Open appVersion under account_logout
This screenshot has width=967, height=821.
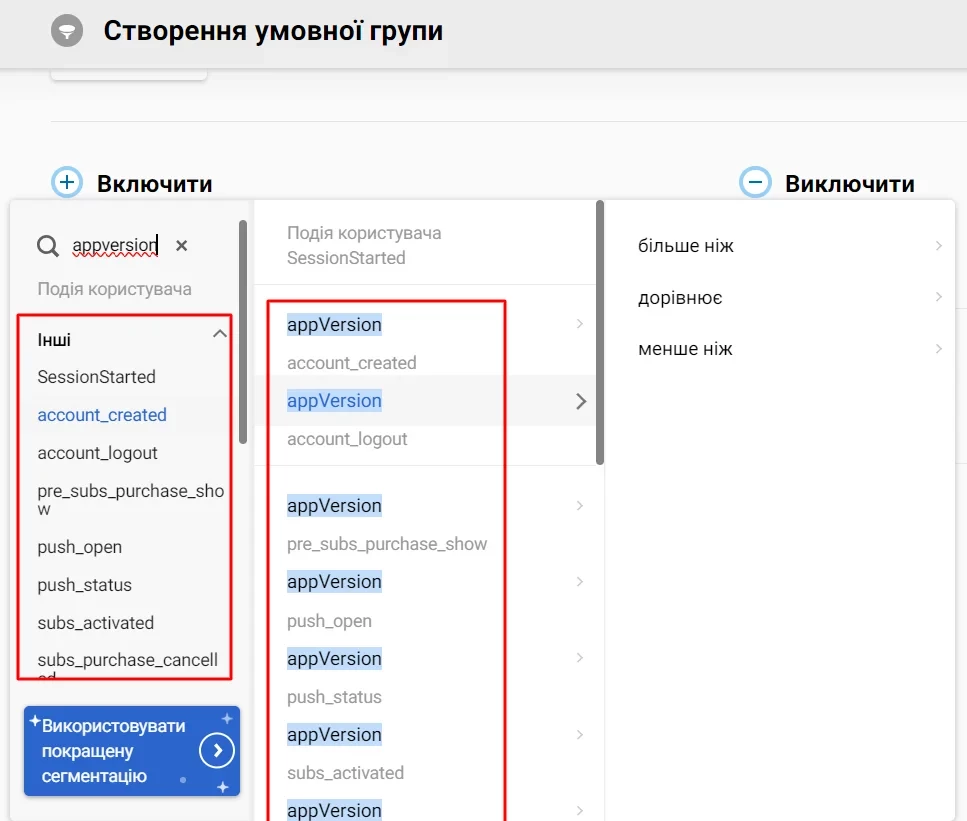point(334,506)
